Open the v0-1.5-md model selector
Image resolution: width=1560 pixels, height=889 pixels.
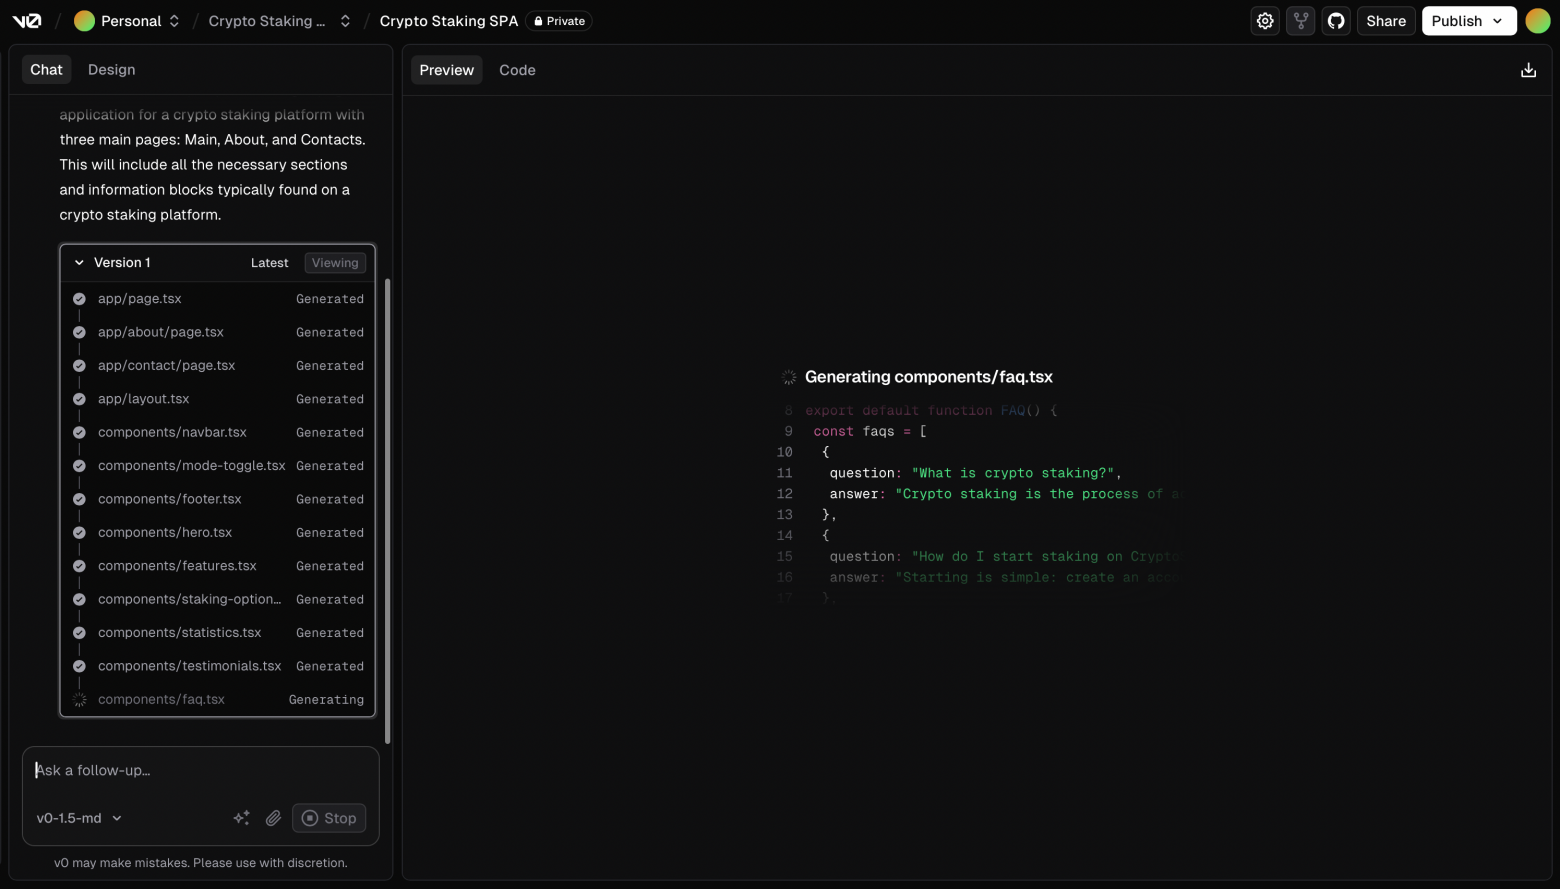point(78,818)
